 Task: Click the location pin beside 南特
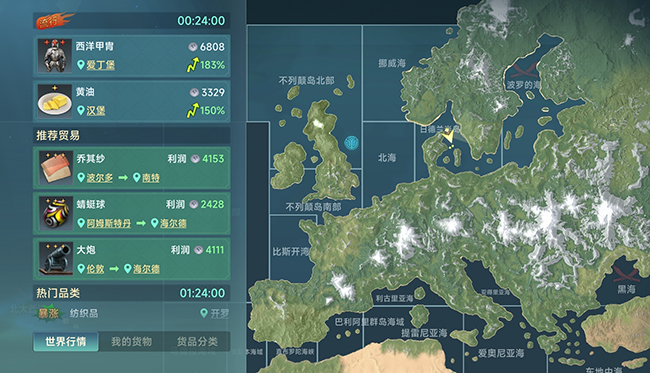pos(136,177)
